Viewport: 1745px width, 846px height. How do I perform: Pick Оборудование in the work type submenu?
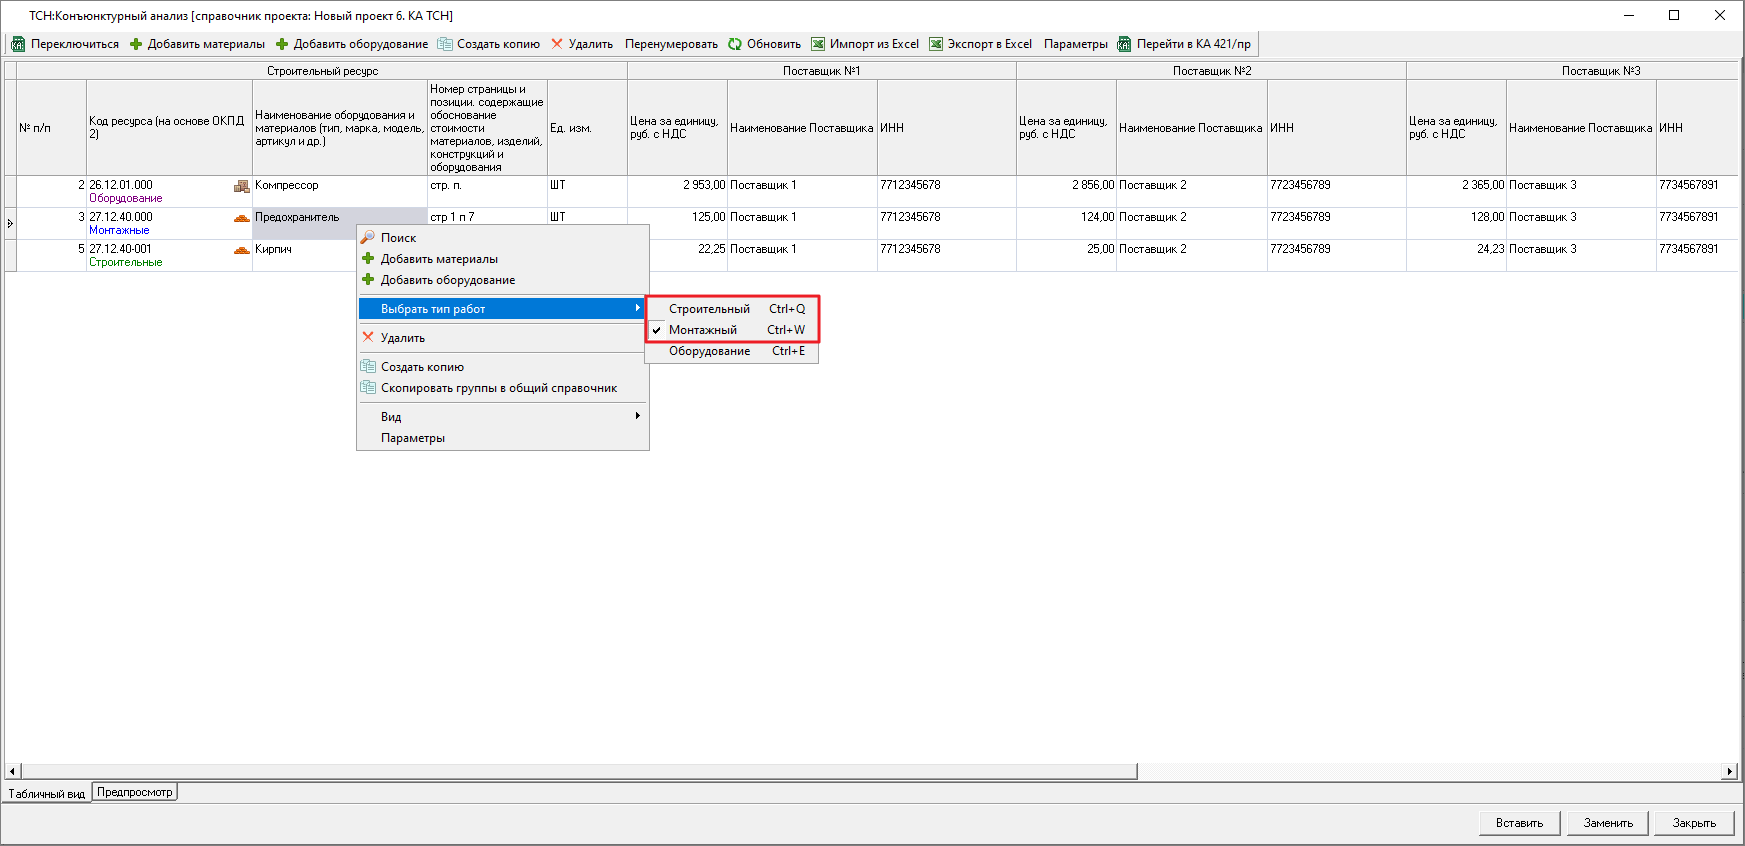709,351
